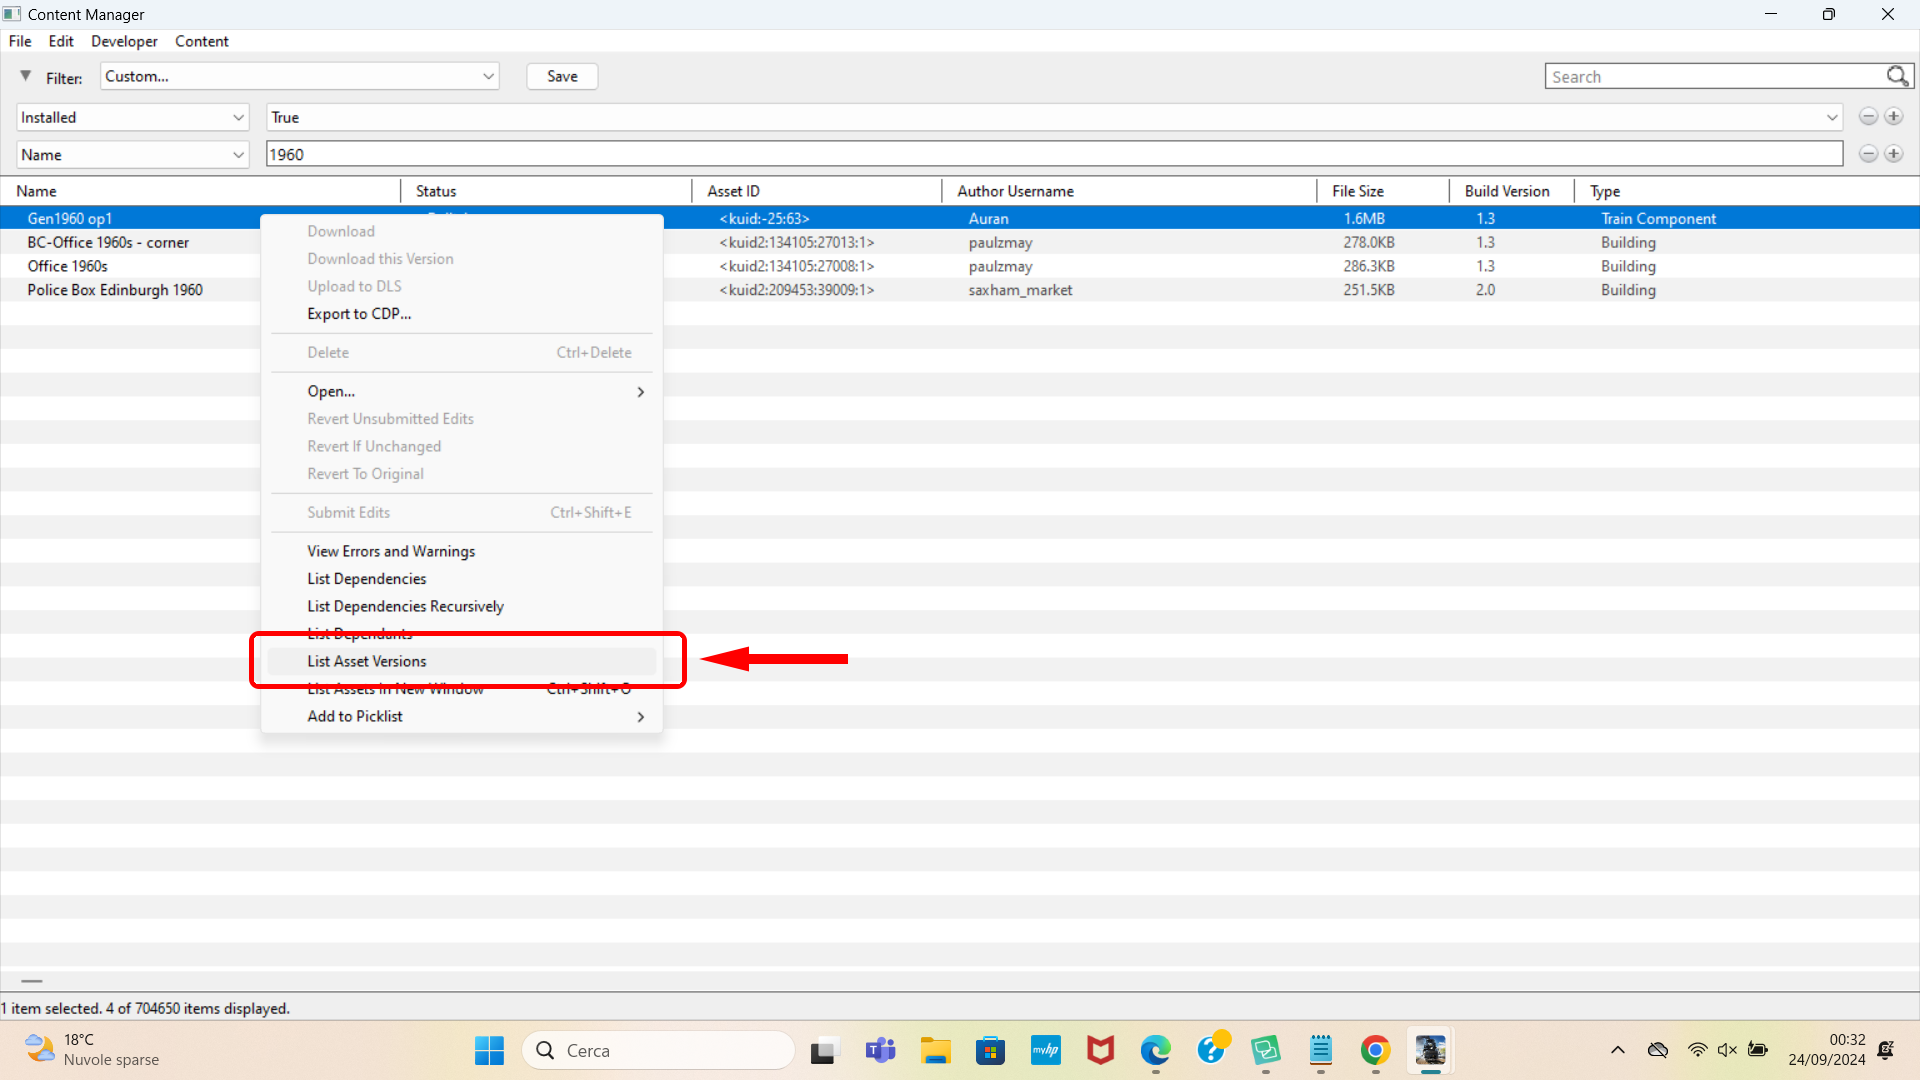
Task: Select Export to CDP... menu entry
Action: pyautogui.click(x=359, y=313)
